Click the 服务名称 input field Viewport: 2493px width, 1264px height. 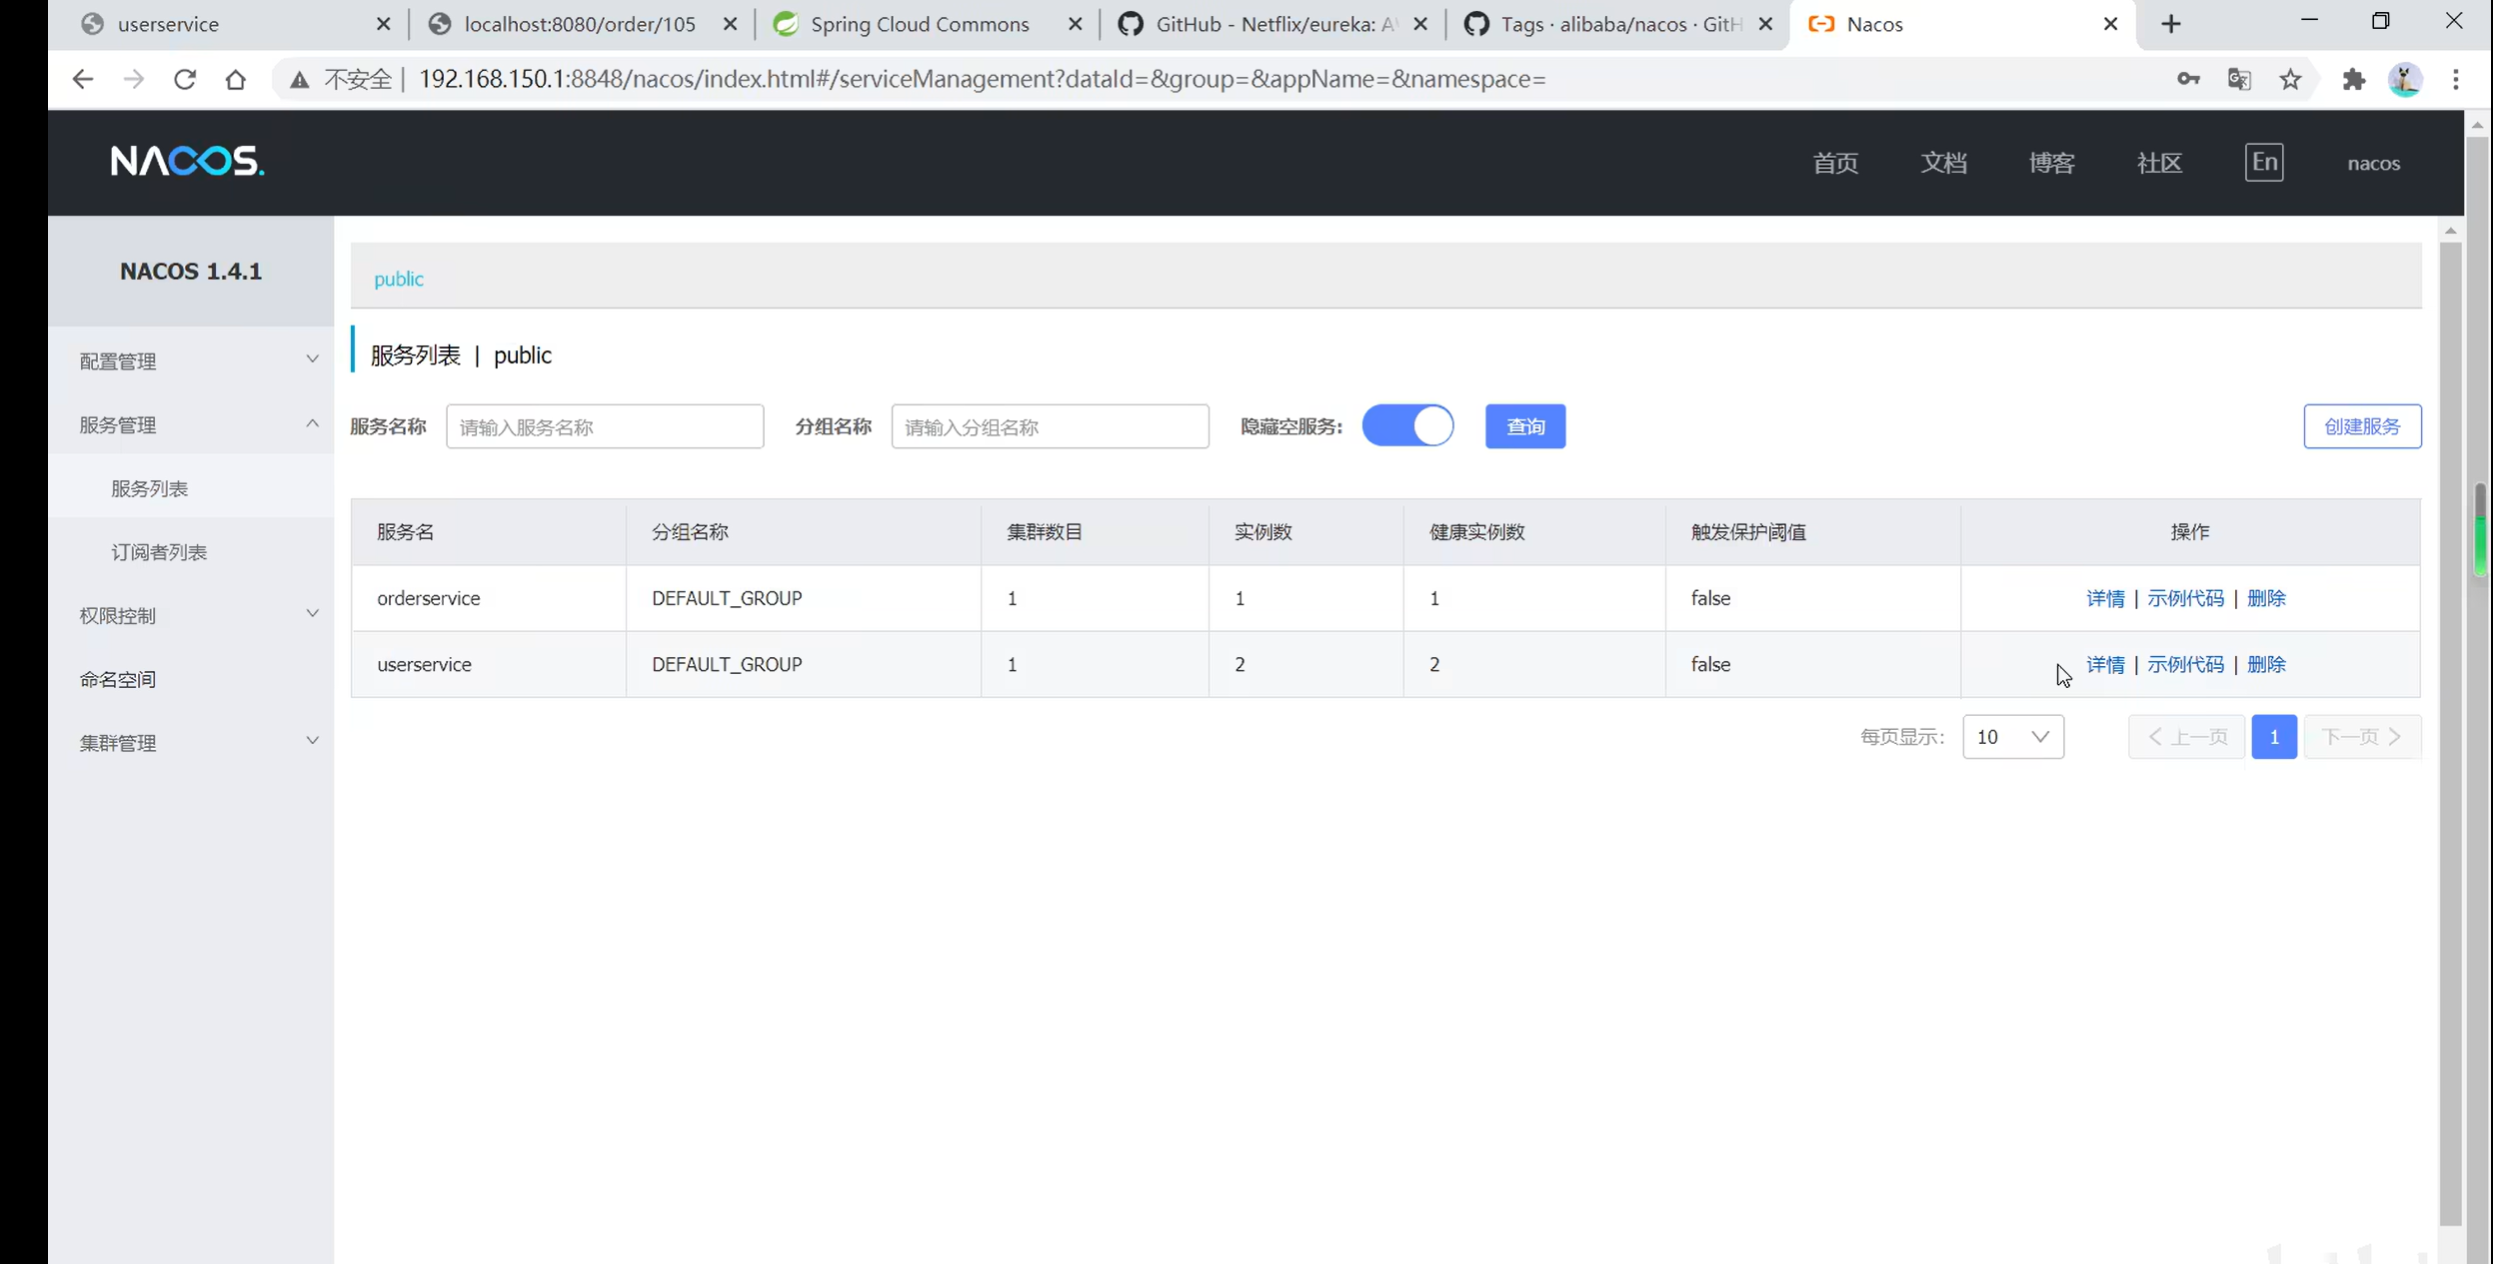pos(604,427)
